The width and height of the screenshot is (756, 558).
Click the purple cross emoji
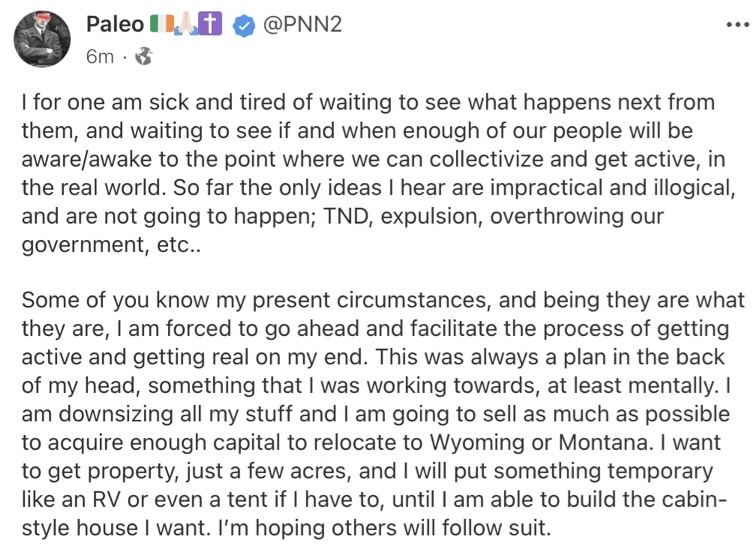208,24
